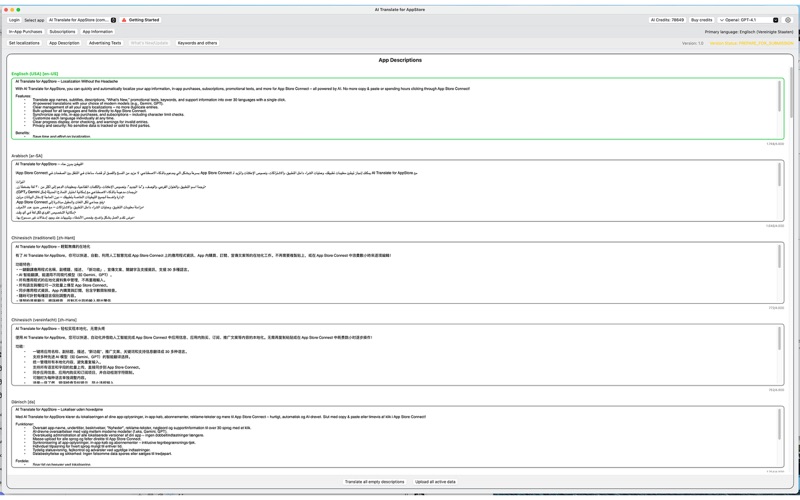Image resolution: width=800 pixels, height=500 pixels.
Task: Open the App Information section
Action: pos(97,32)
